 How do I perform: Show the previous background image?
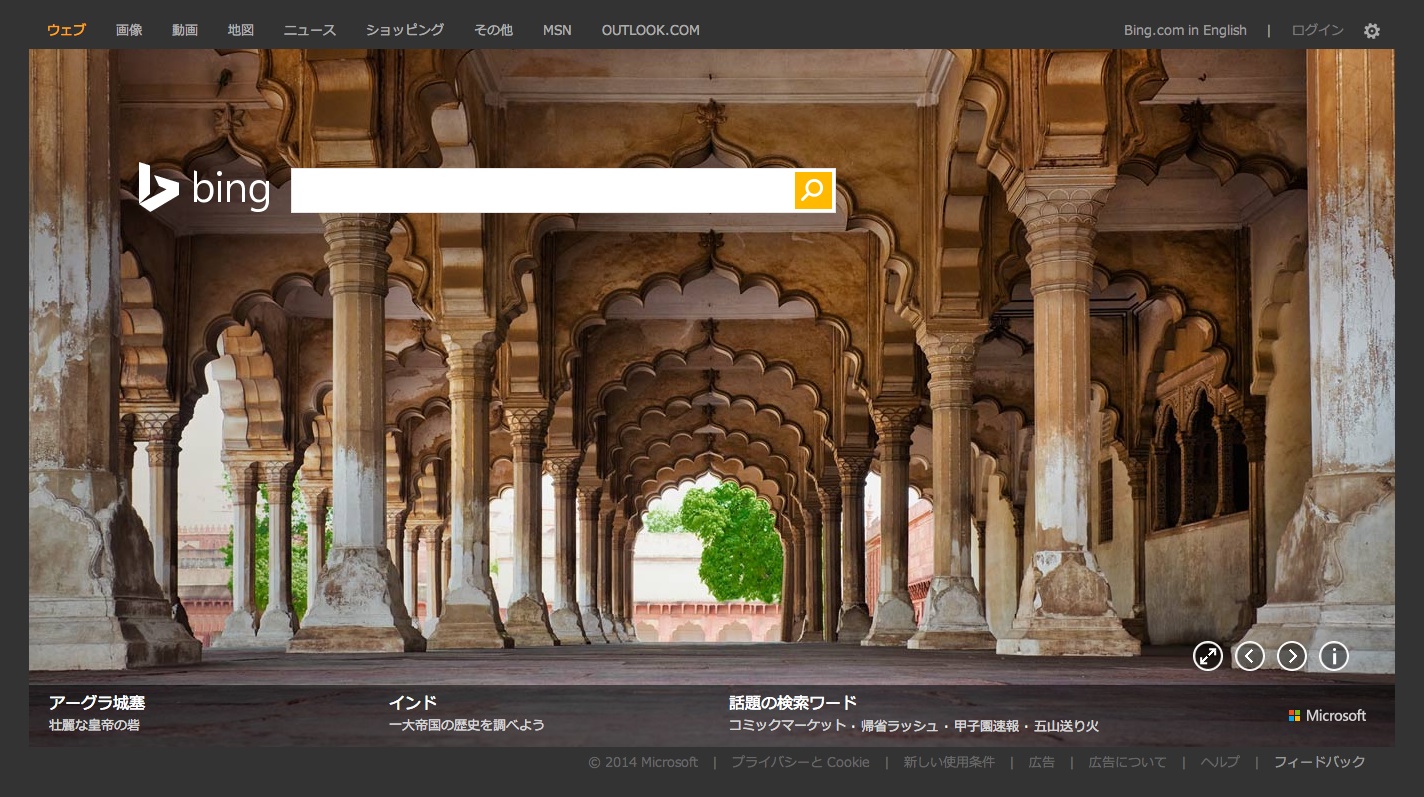click(x=1250, y=656)
